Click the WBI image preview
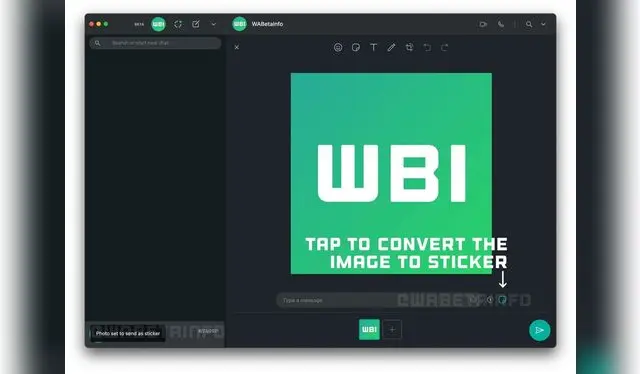The width and height of the screenshot is (640, 374). [391, 174]
